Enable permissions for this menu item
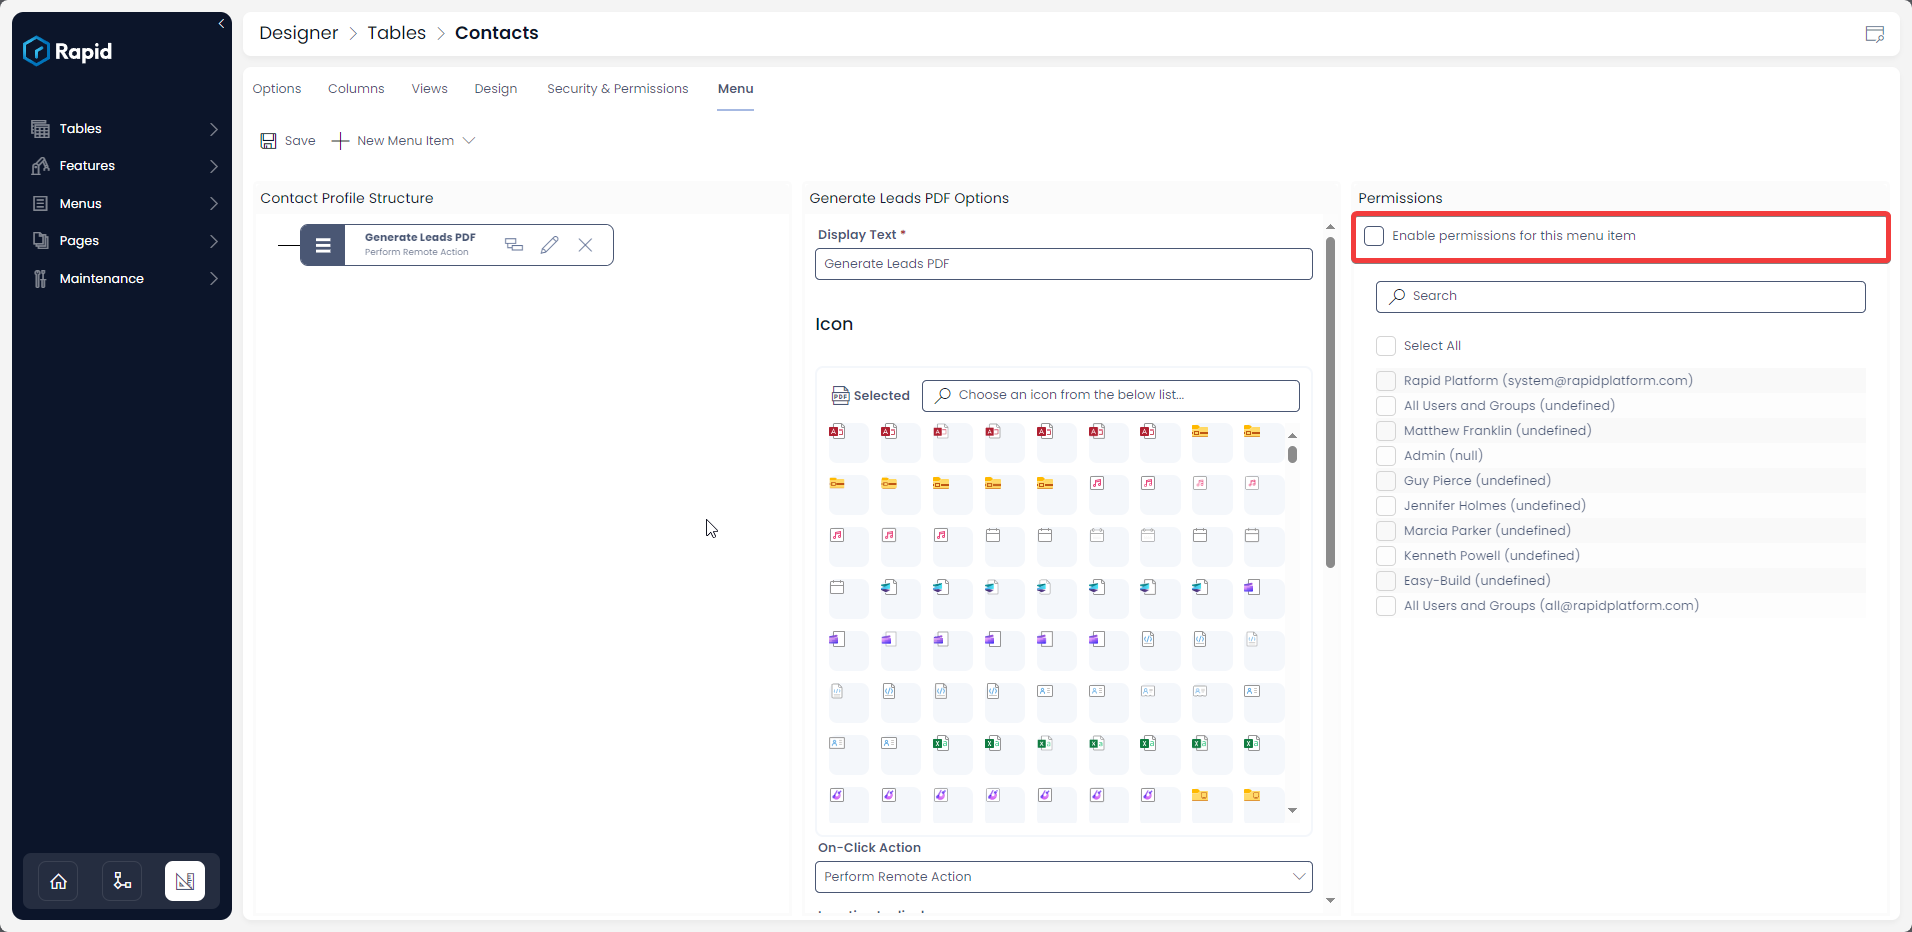The height and width of the screenshot is (932, 1912). [x=1374, y=236]
